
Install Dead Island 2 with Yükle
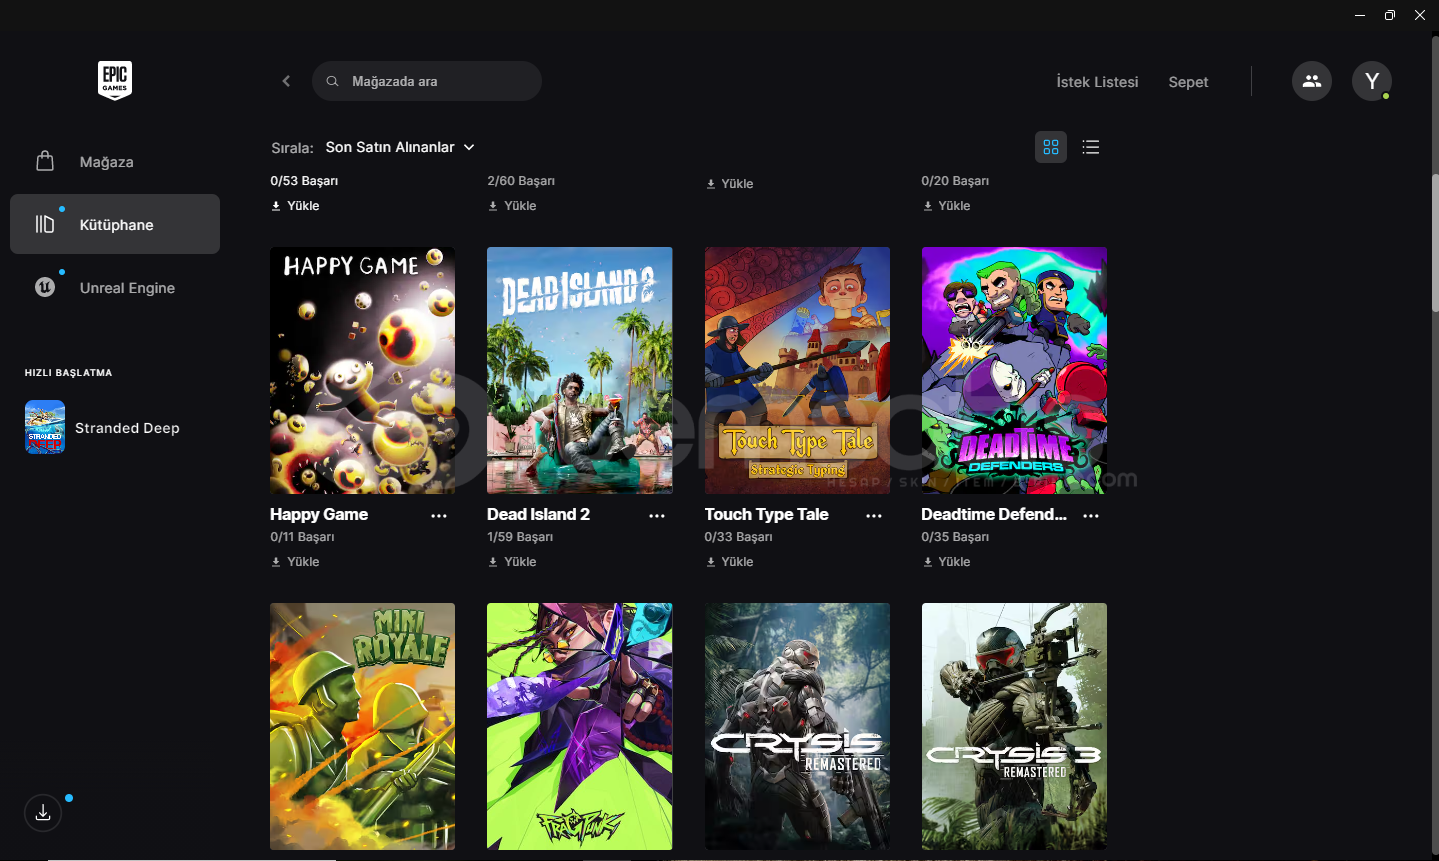[x=512, y=562]
